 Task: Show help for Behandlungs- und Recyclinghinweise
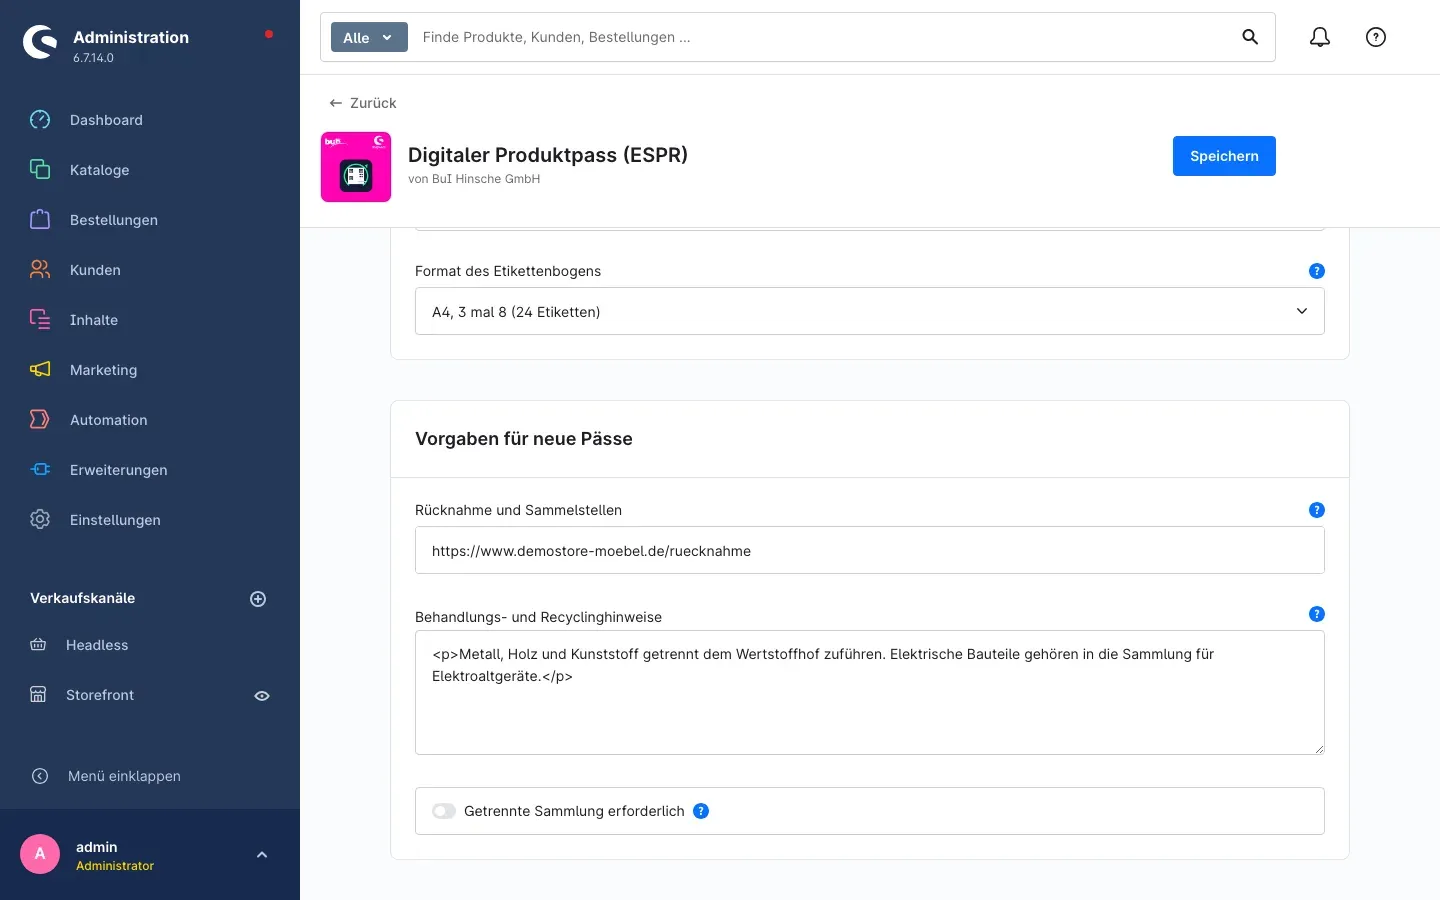tap(1317, 614)
